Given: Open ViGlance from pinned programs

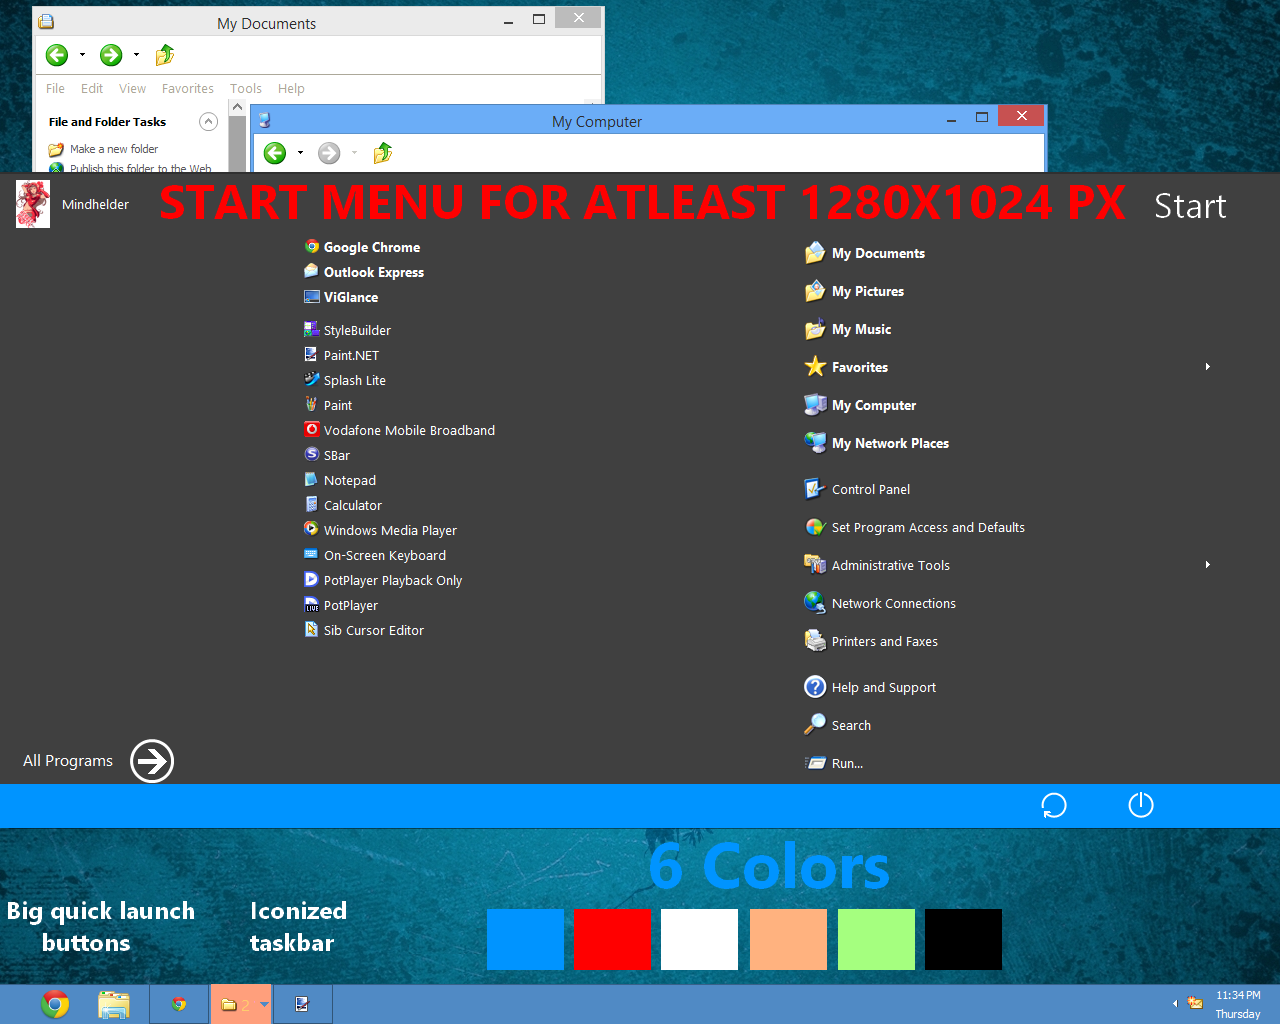Looking at the screenshot, I should [x=341, y=297].
